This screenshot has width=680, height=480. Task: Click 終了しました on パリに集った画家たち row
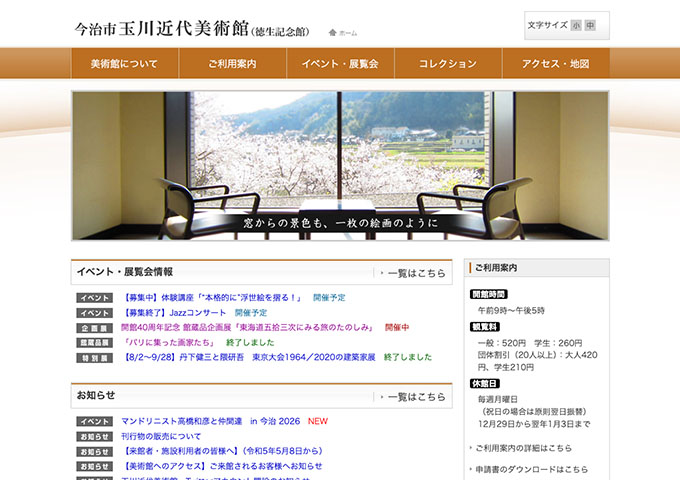[x=250, y=343]
